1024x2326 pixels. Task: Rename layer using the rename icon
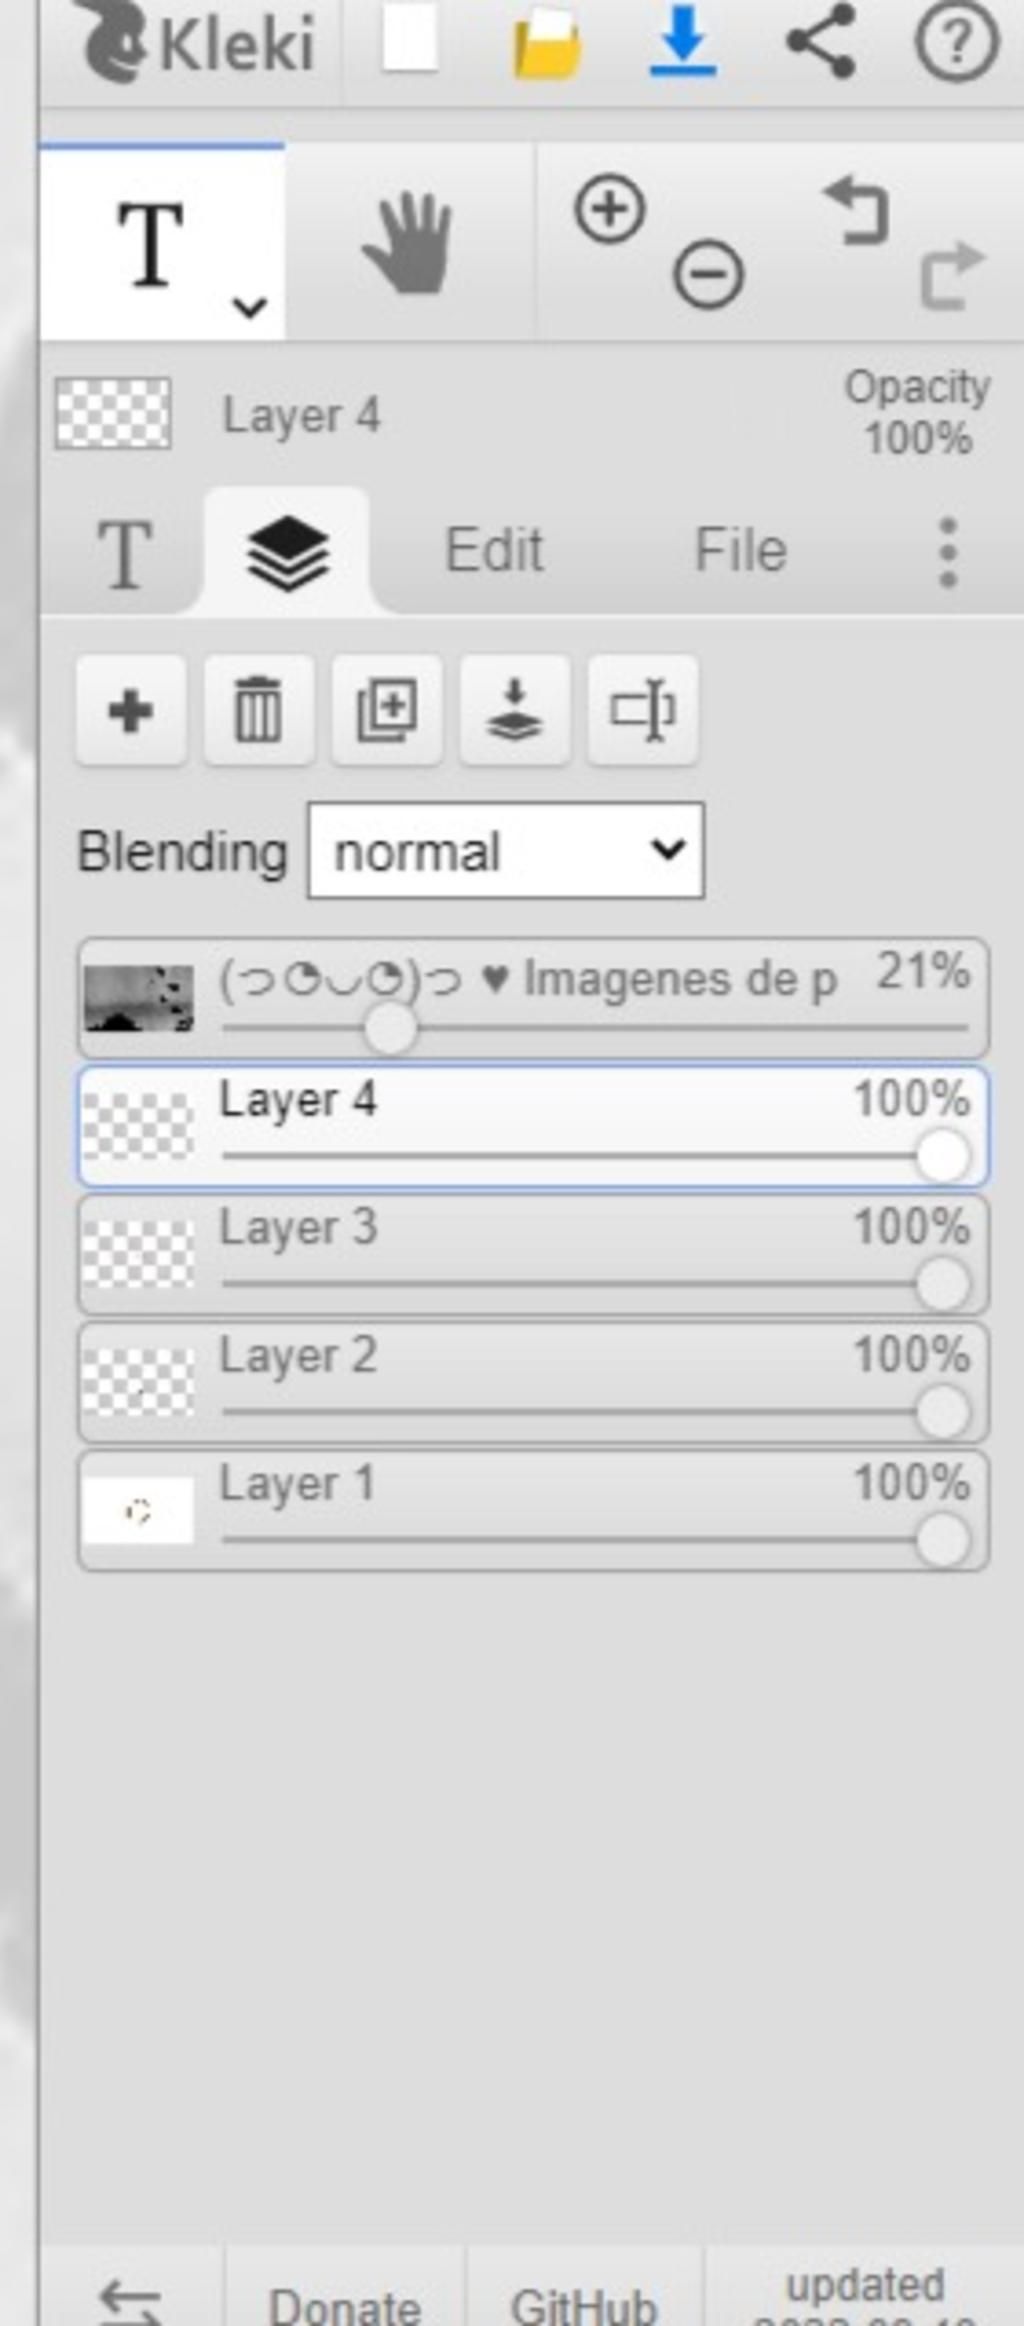642,711
